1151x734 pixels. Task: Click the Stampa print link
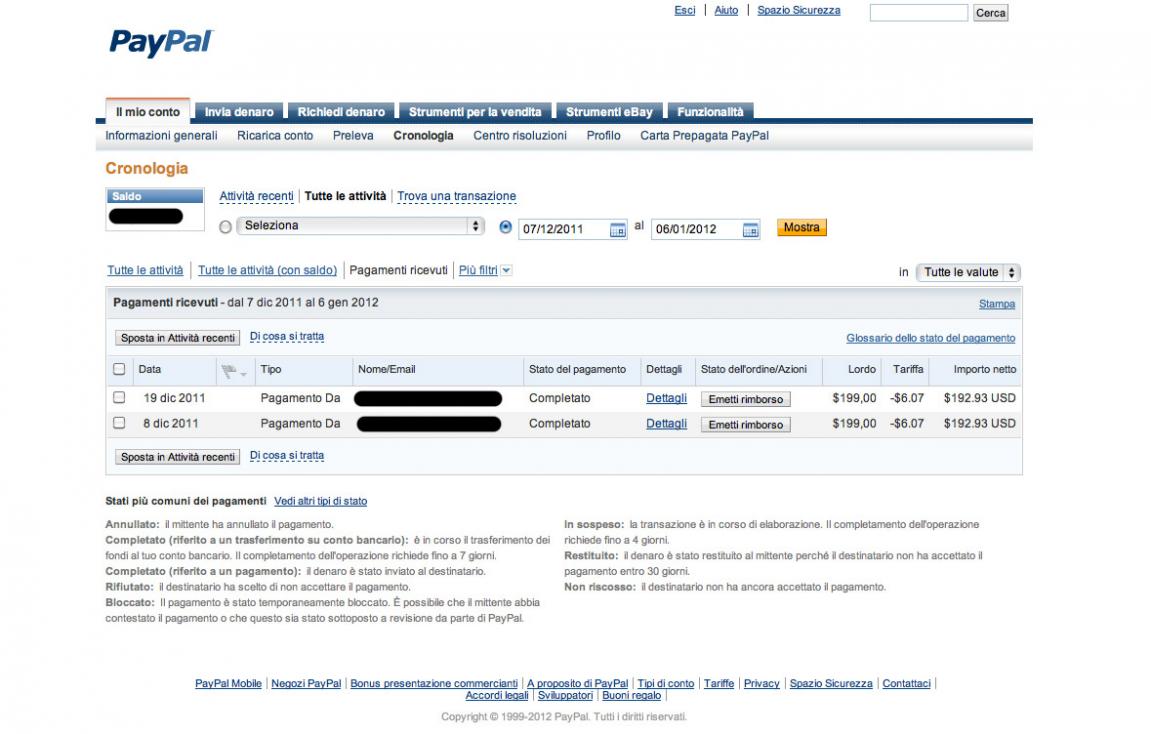(x=997, y=304)
